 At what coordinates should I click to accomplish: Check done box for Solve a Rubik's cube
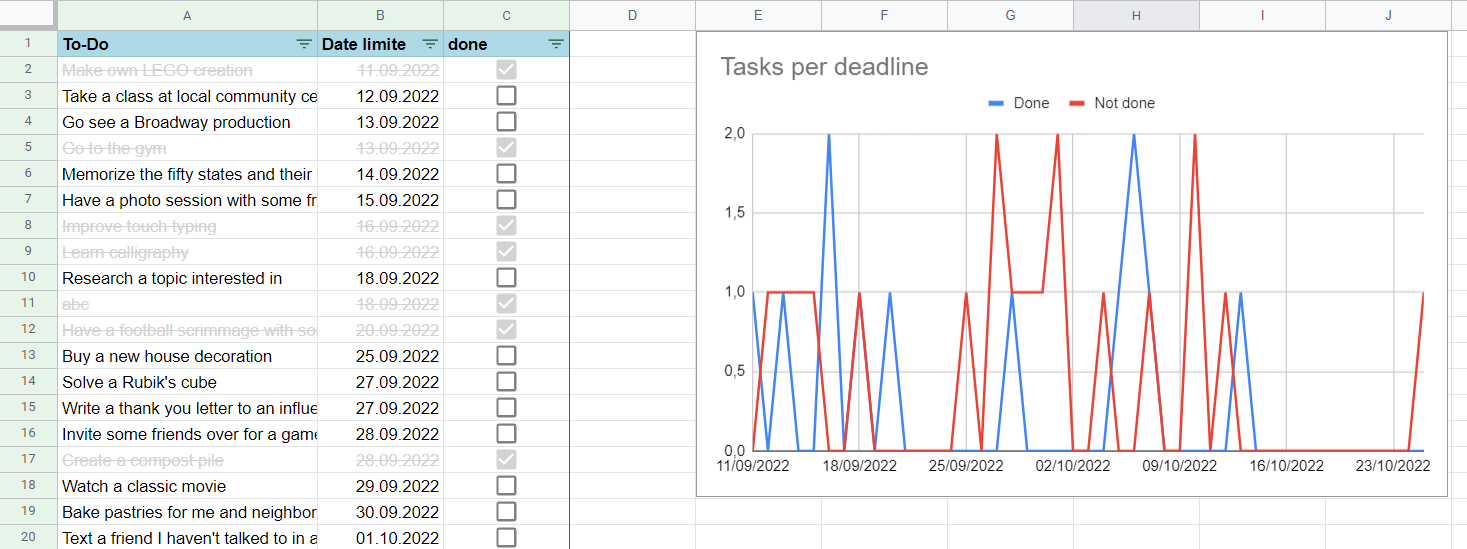[507, 382]
